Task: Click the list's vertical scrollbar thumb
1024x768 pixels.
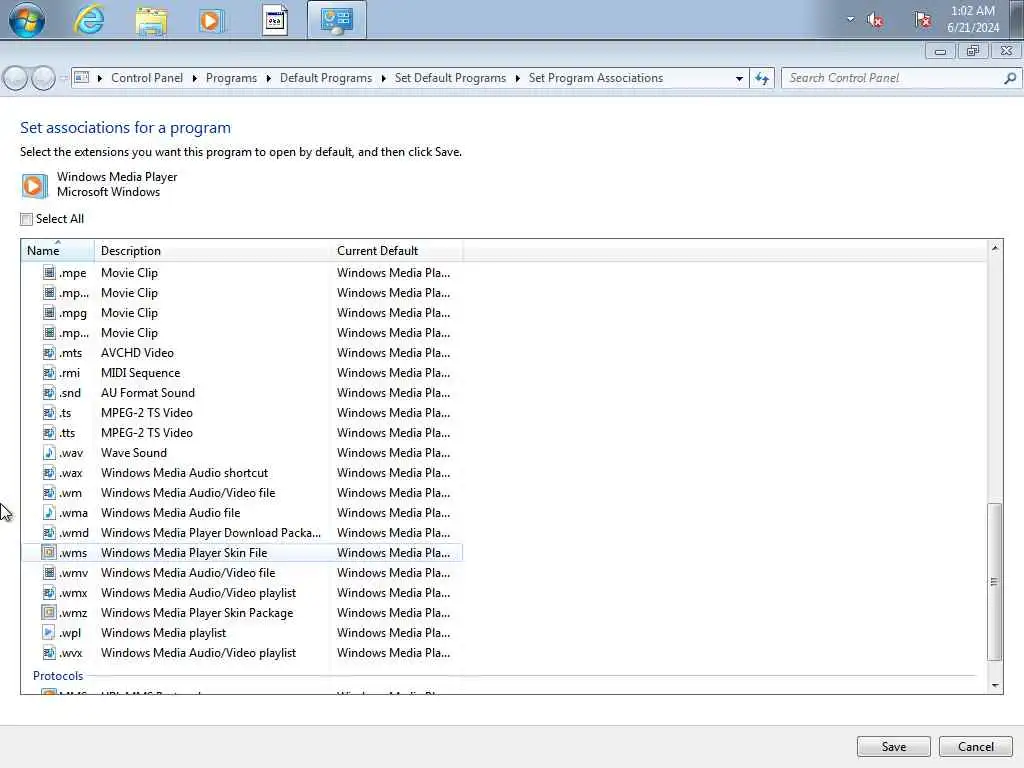Action: coord(994,582)
